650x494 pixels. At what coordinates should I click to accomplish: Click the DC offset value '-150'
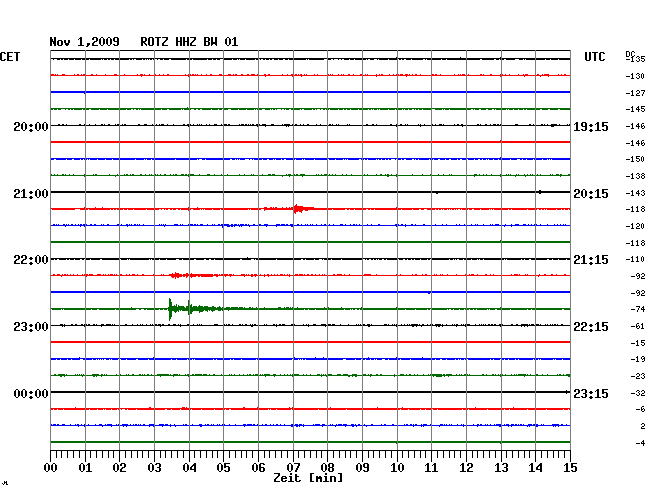tap(635, 159)
